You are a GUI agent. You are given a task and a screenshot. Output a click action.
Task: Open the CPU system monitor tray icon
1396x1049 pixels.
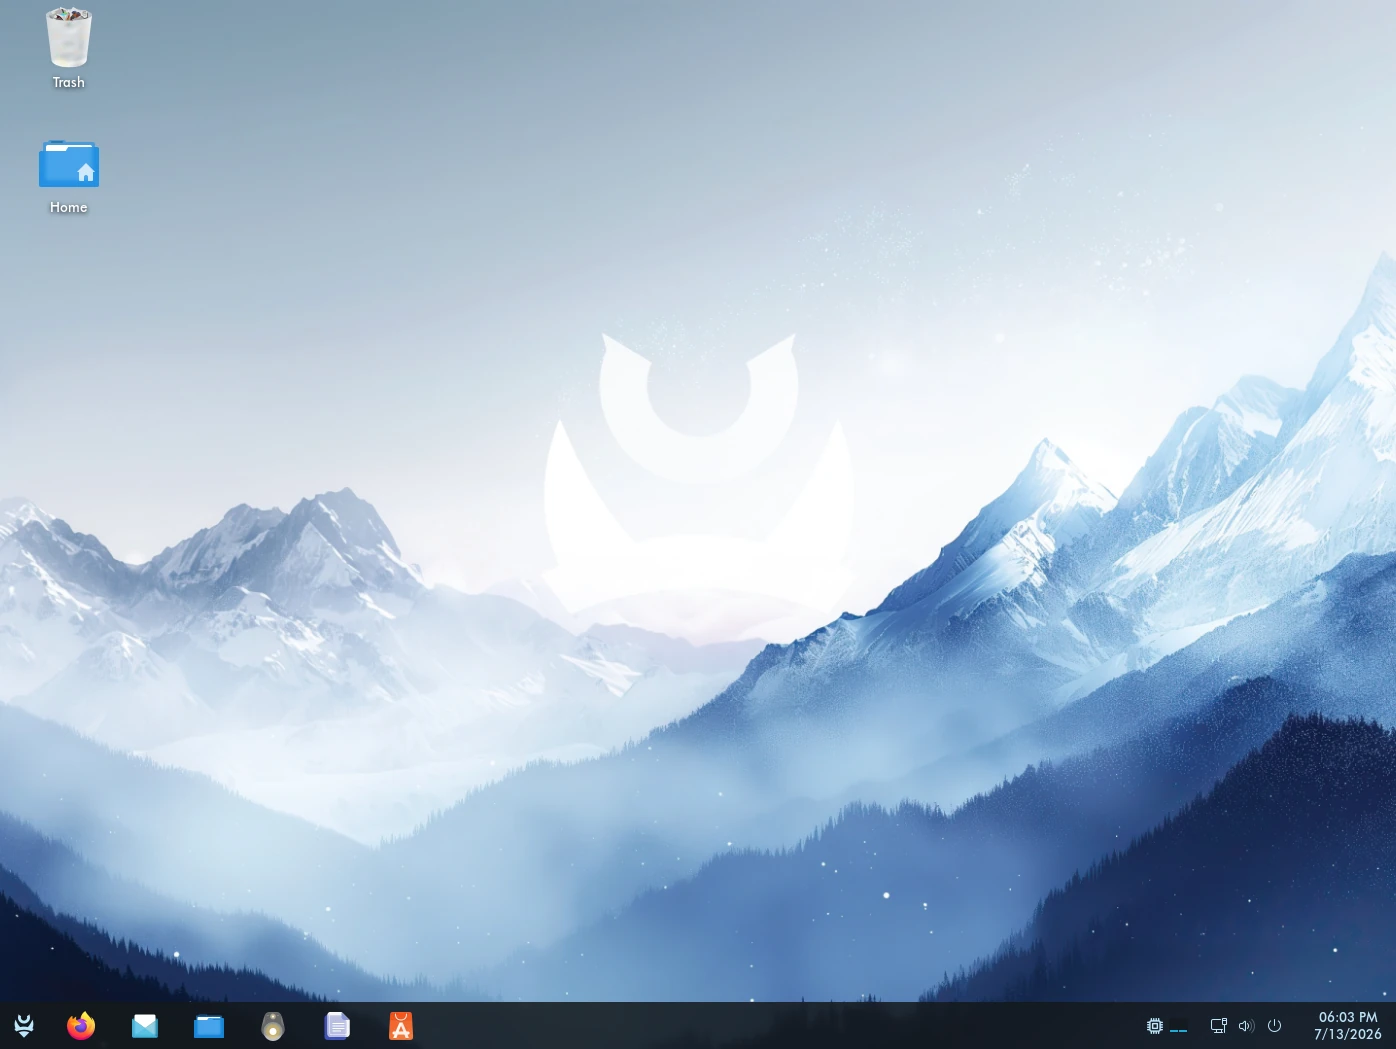tap(1155, 1026)
